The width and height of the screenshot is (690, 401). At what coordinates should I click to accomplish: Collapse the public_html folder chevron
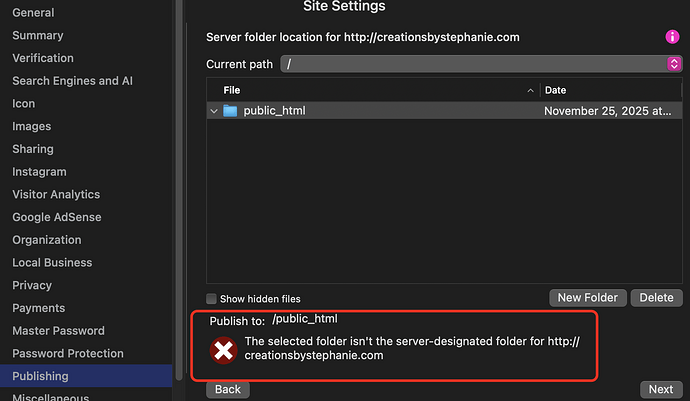pos(214,111)
